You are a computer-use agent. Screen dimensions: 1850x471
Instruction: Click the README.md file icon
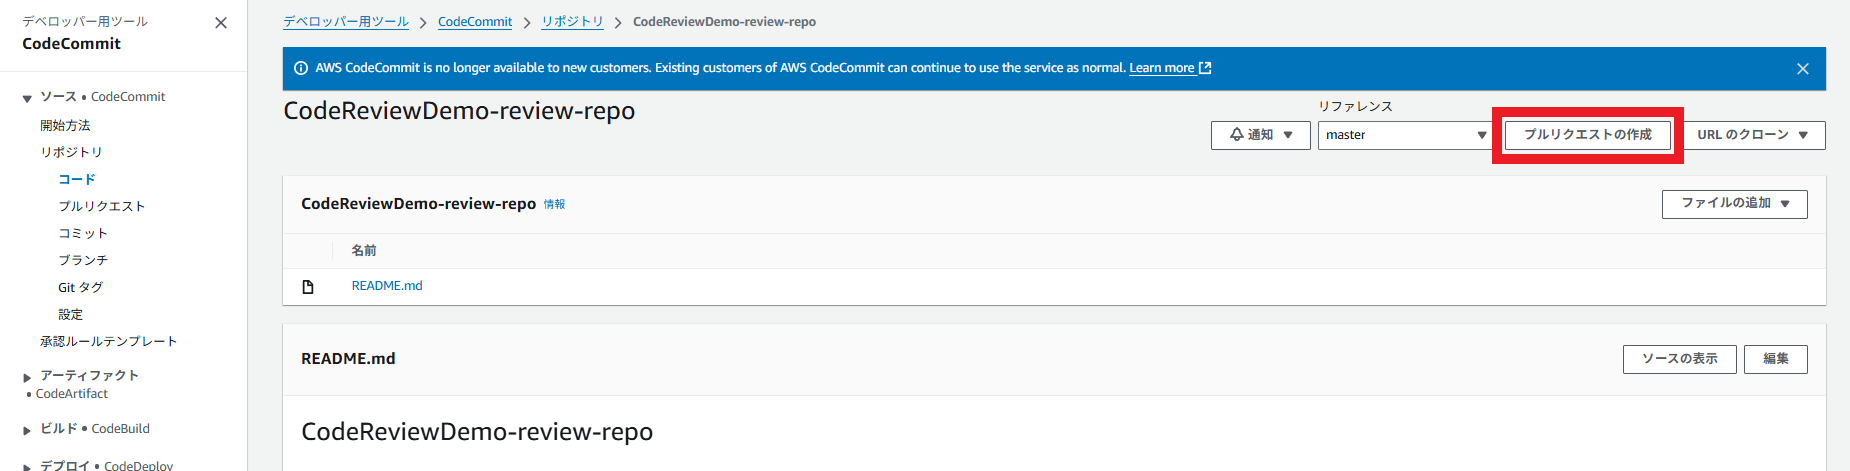click(308, 287)
